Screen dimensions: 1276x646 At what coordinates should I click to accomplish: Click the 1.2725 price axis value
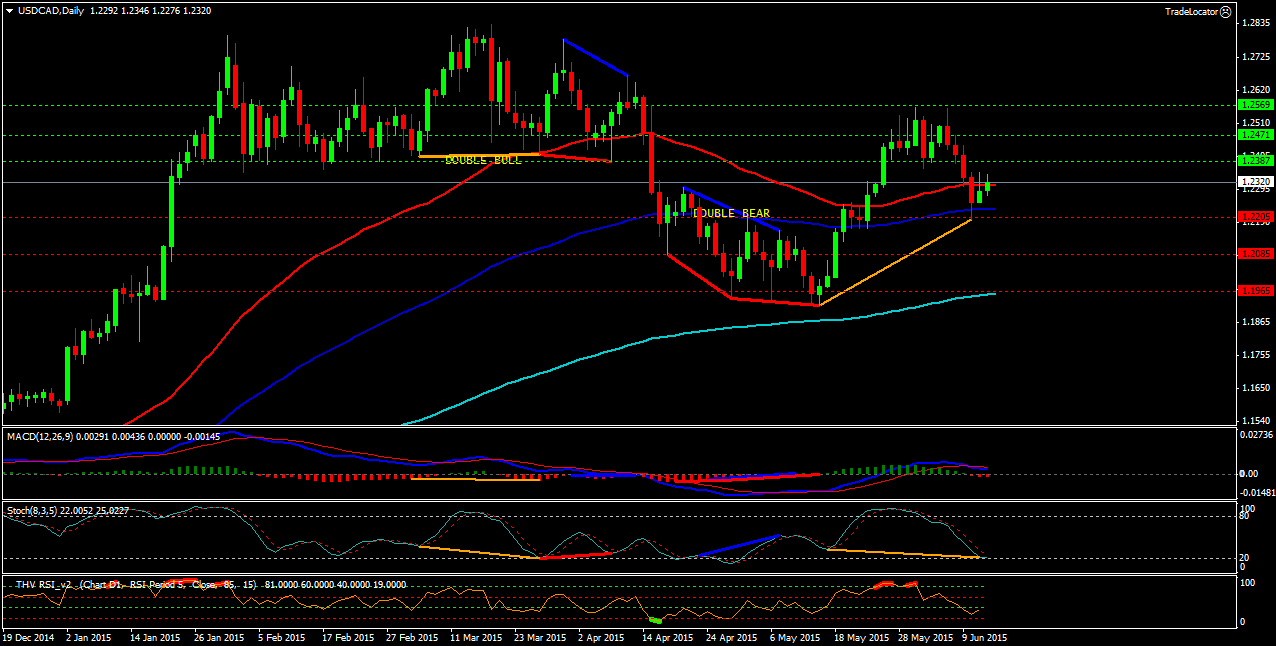pyautogui.click(x=1255, y=57)
